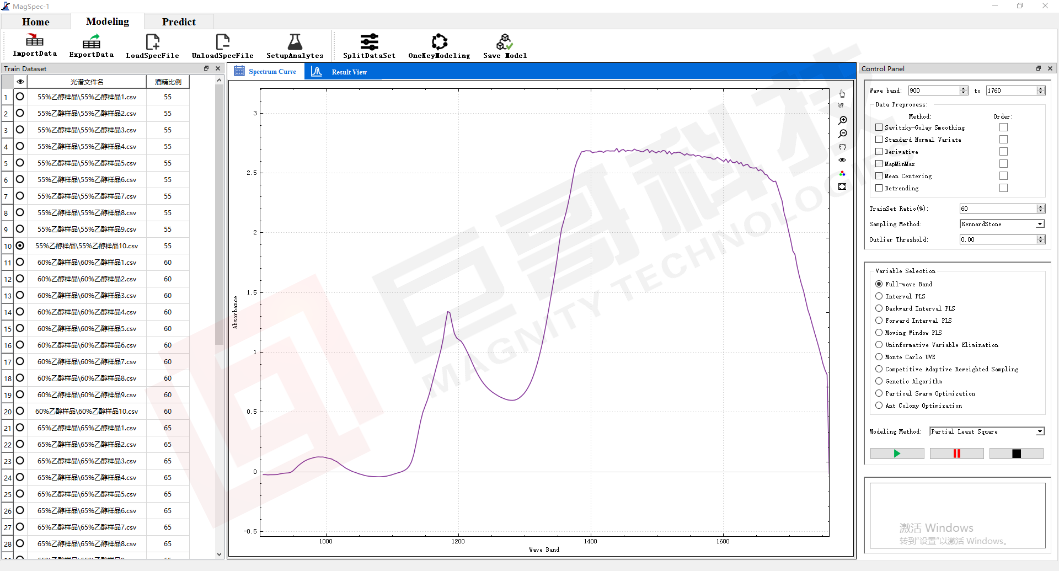Click the Outlier Threshold value field
Screen dimensions: 1059x571
tap(998, 239)
